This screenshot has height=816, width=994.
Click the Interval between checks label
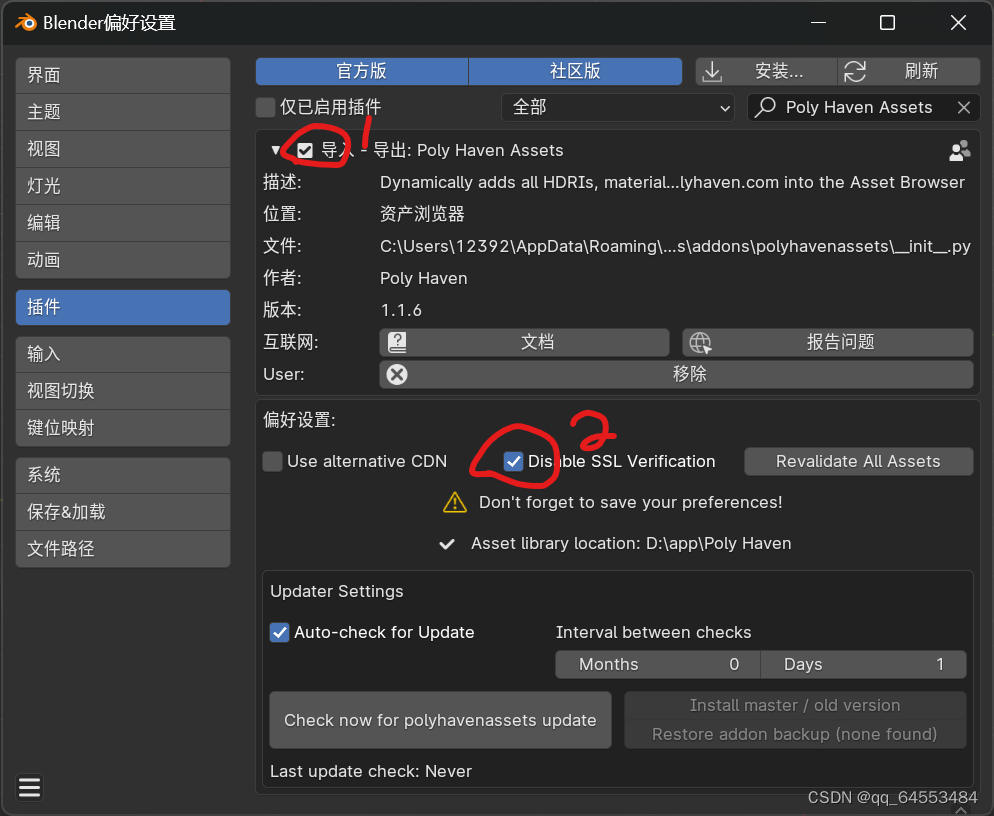(654, 632)
